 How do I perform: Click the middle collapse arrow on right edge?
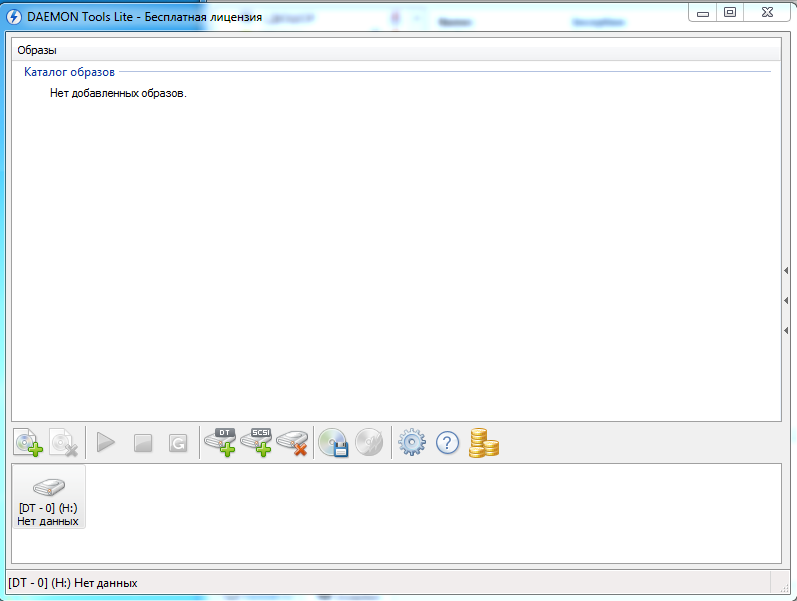(786, 300)
